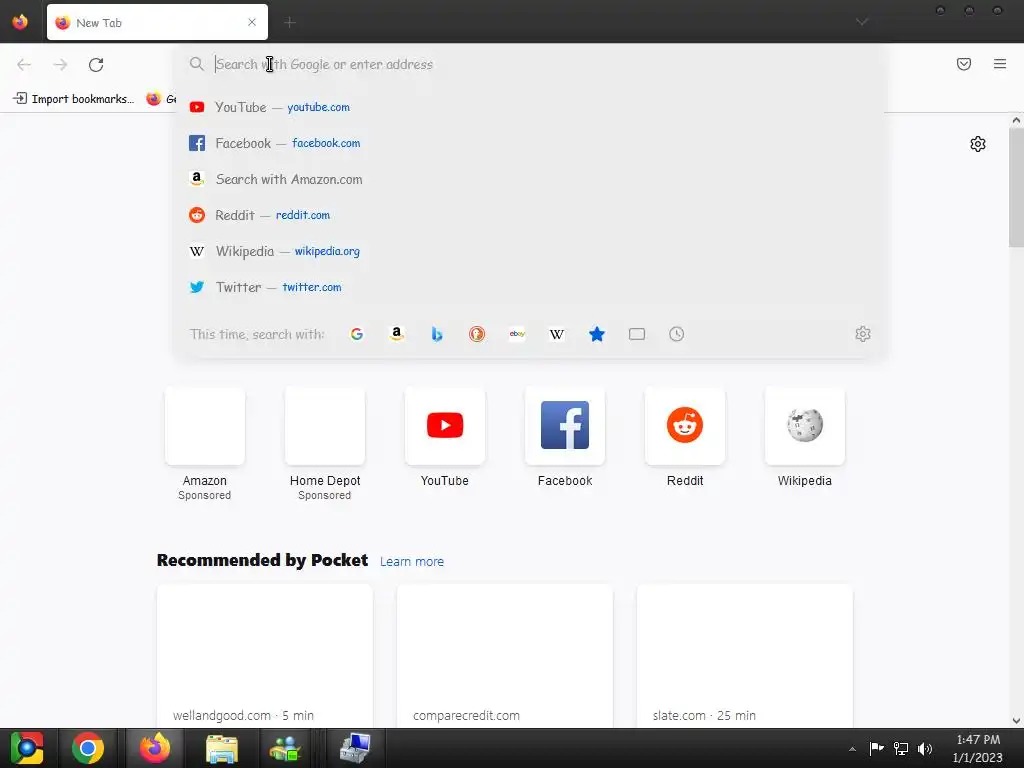
Task: Show hidden tray icons arrow
Action: point(852,749)
